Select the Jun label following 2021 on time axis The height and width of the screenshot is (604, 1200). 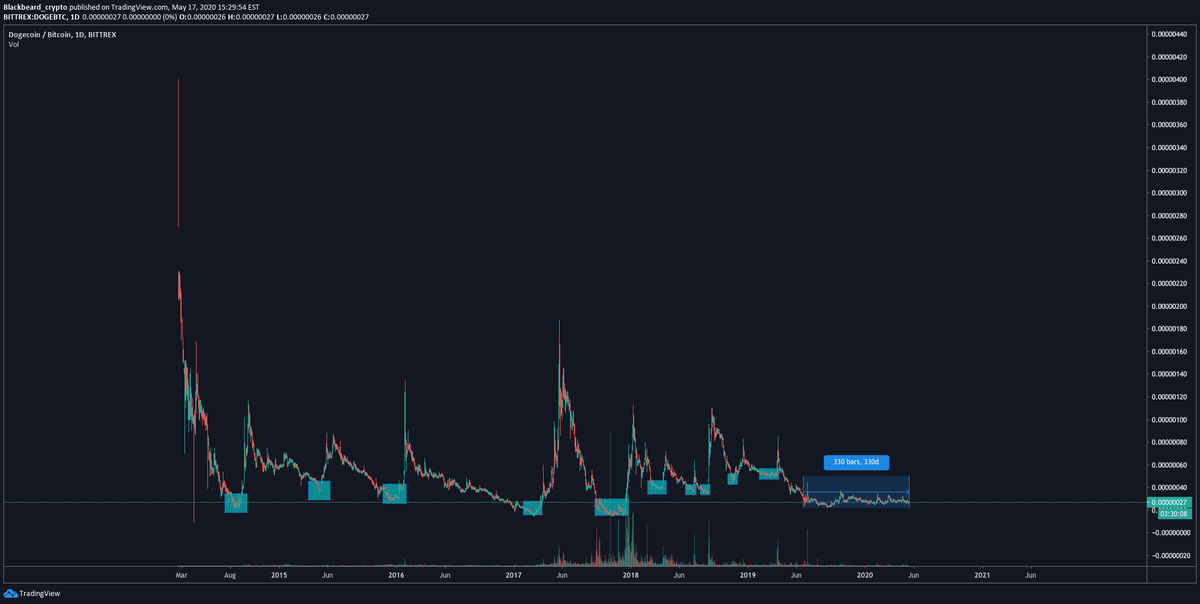(x=1030, y=576)
